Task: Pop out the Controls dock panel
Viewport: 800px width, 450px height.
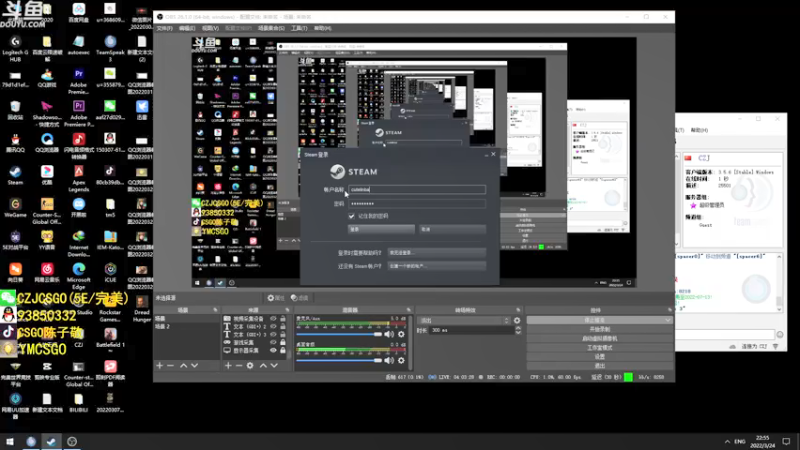Action: click(669, 310)
